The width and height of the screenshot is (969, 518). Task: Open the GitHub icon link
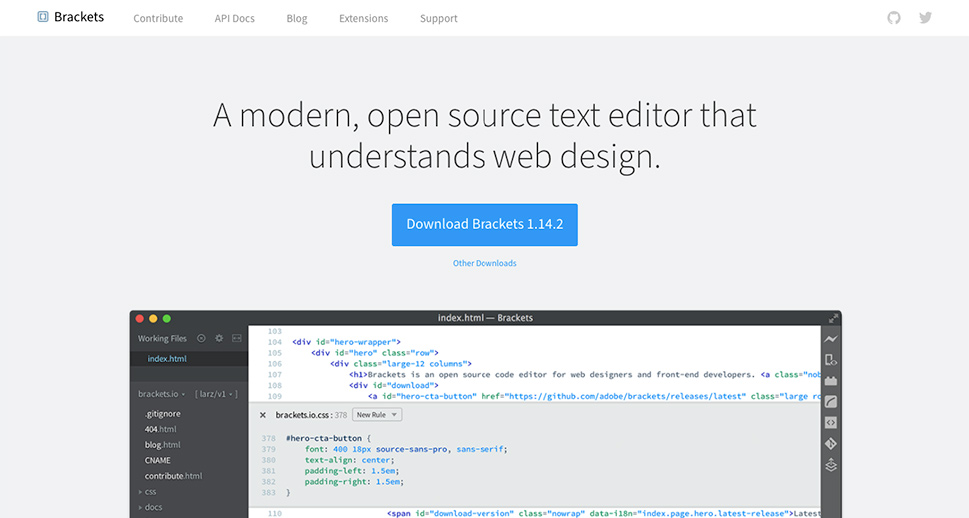(894, 18)
